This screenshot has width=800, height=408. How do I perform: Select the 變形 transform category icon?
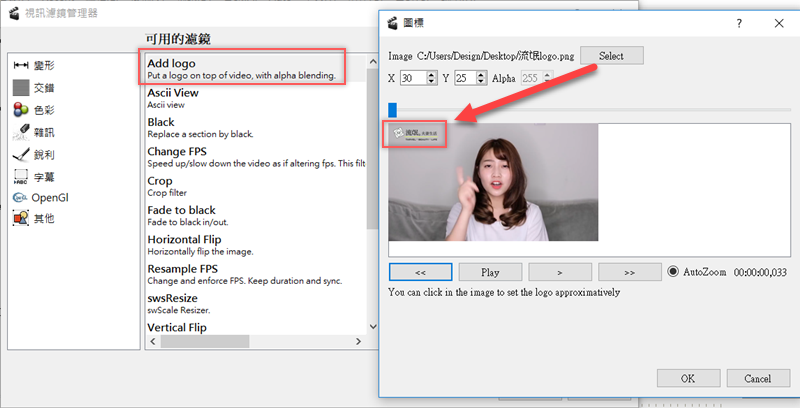click(21, 65)
